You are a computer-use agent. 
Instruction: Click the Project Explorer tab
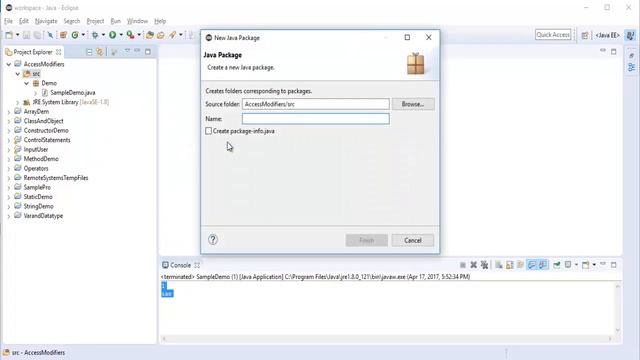coord(33,52)
